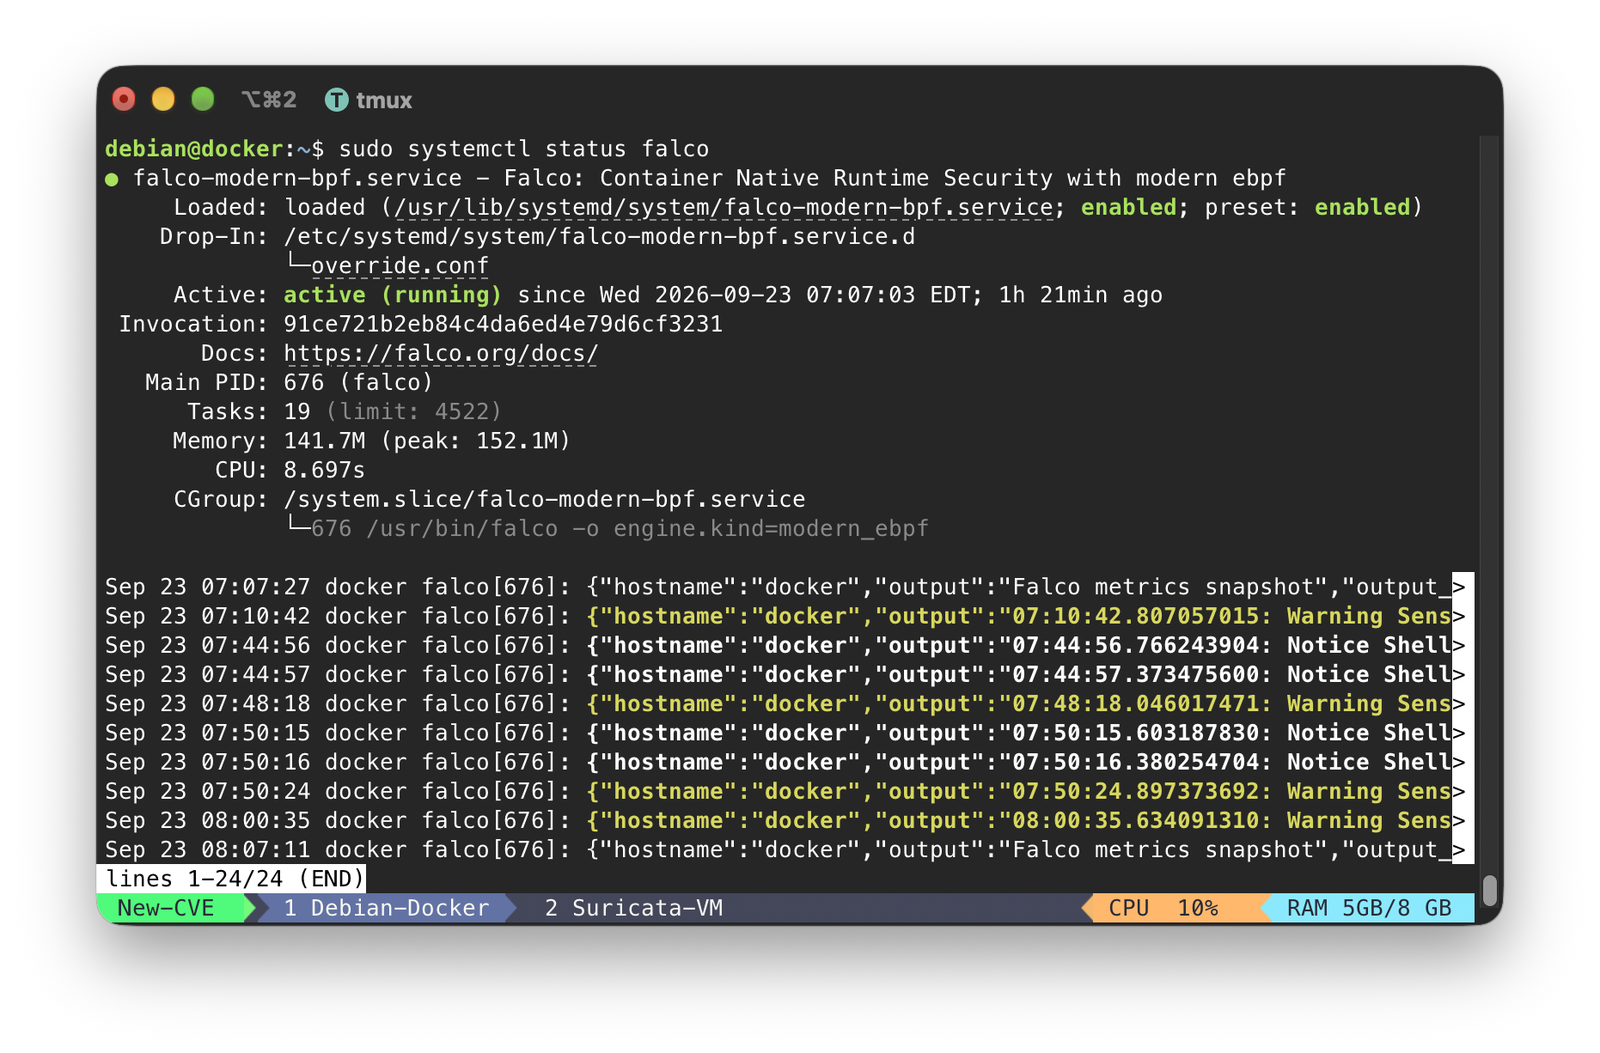The height and width of the screenshot is (1053, 1600).
Task: Click the process line '676 /usr/bin/falco -o engine.kind=modern_ebpf'
Action: pyautogui.click(x=620, y=528)
